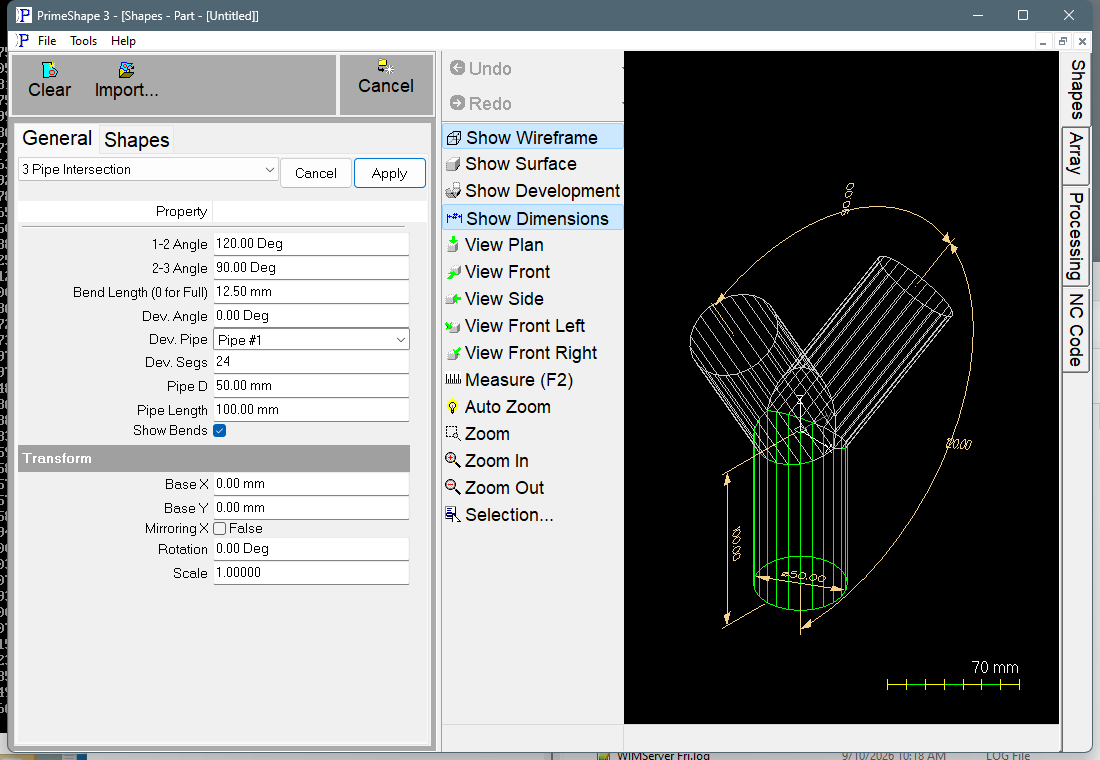Screen dimensions: 1100x760
Task: Click Auto Zoom lightbulb icon
Action: (453, 407)
